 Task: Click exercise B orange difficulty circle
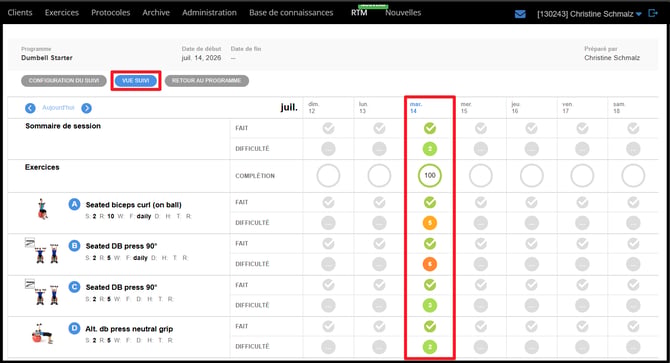[x=430, y=264]
